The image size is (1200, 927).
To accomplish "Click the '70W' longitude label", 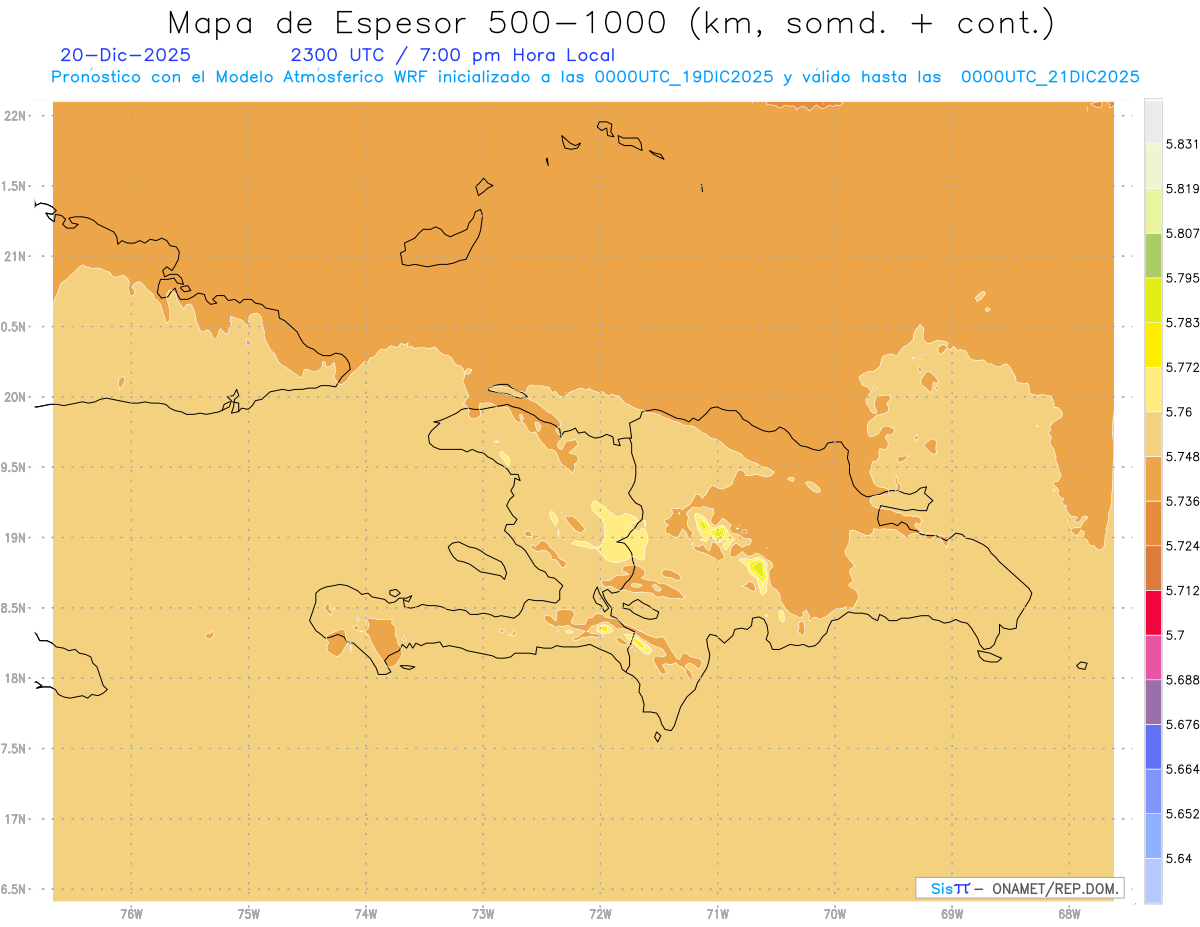I will (x=835, y=914).
